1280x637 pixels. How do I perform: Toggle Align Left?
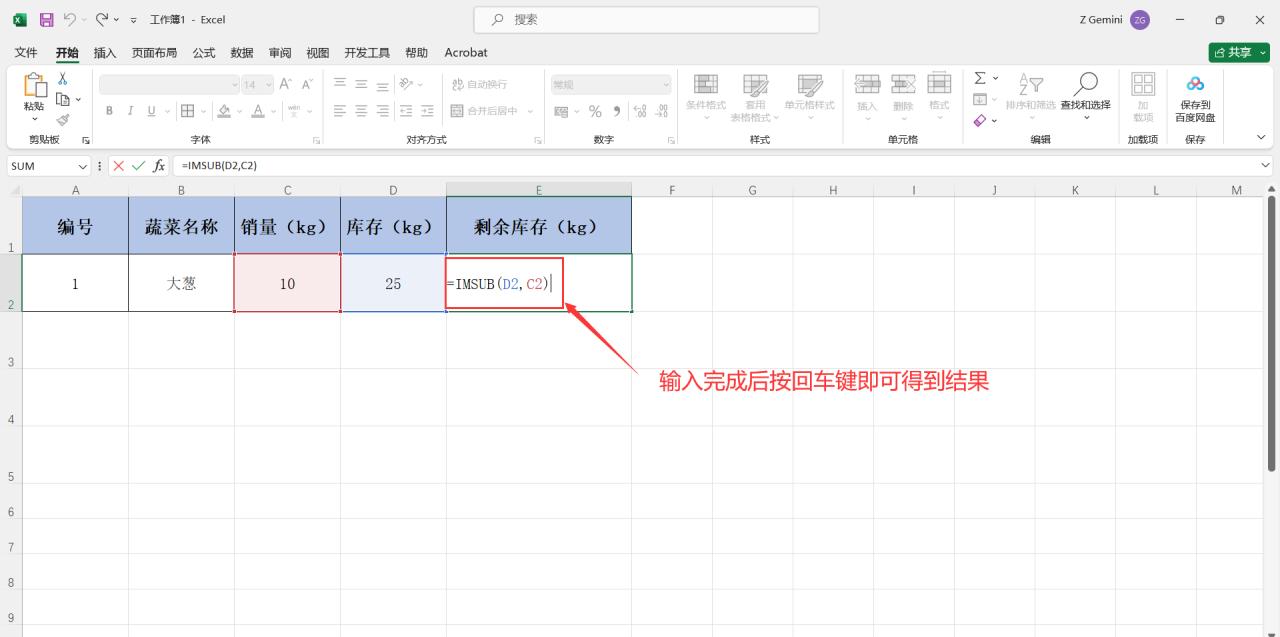(340, 111)
